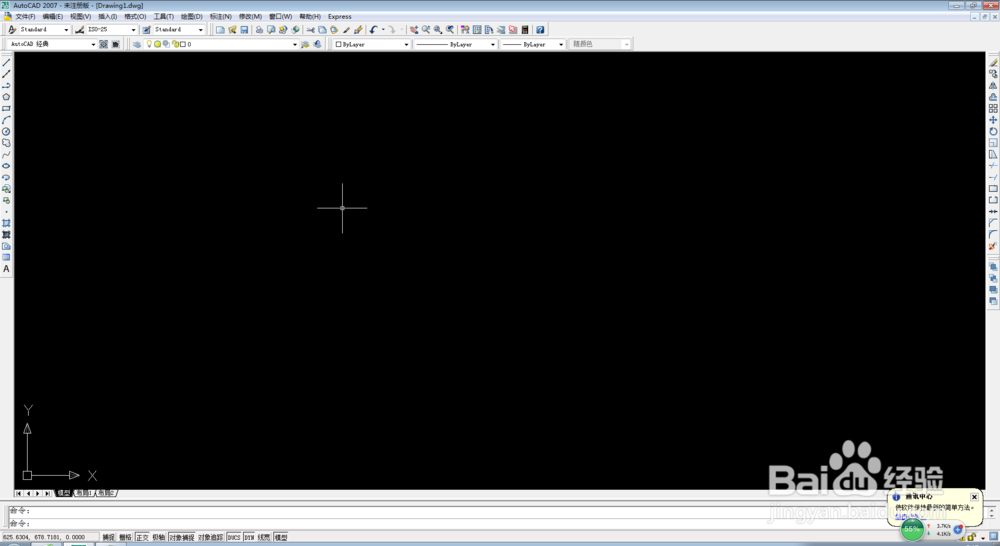The image size is (1000, 546).
Task: Select the Spline tool
Action: pos(6,154)
